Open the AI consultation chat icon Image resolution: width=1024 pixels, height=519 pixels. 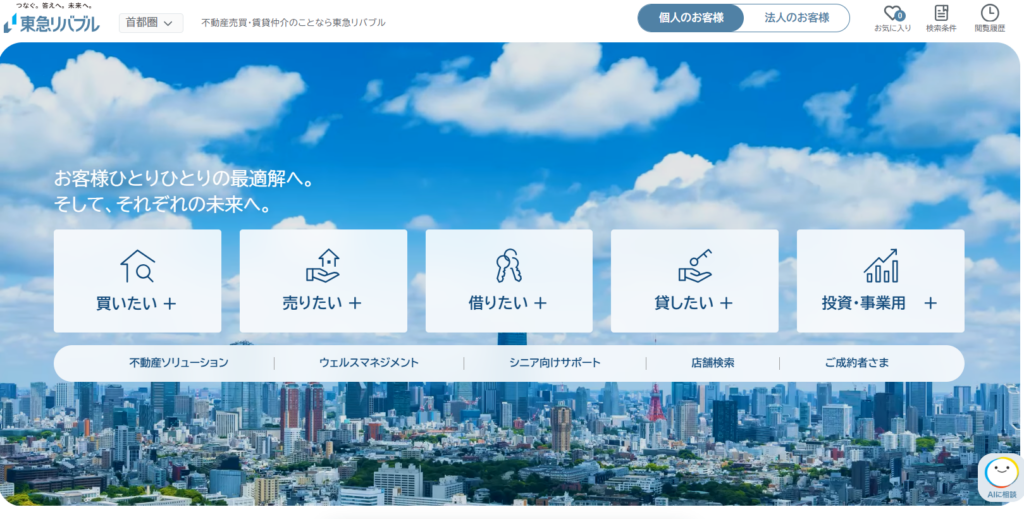point(1000,473)
